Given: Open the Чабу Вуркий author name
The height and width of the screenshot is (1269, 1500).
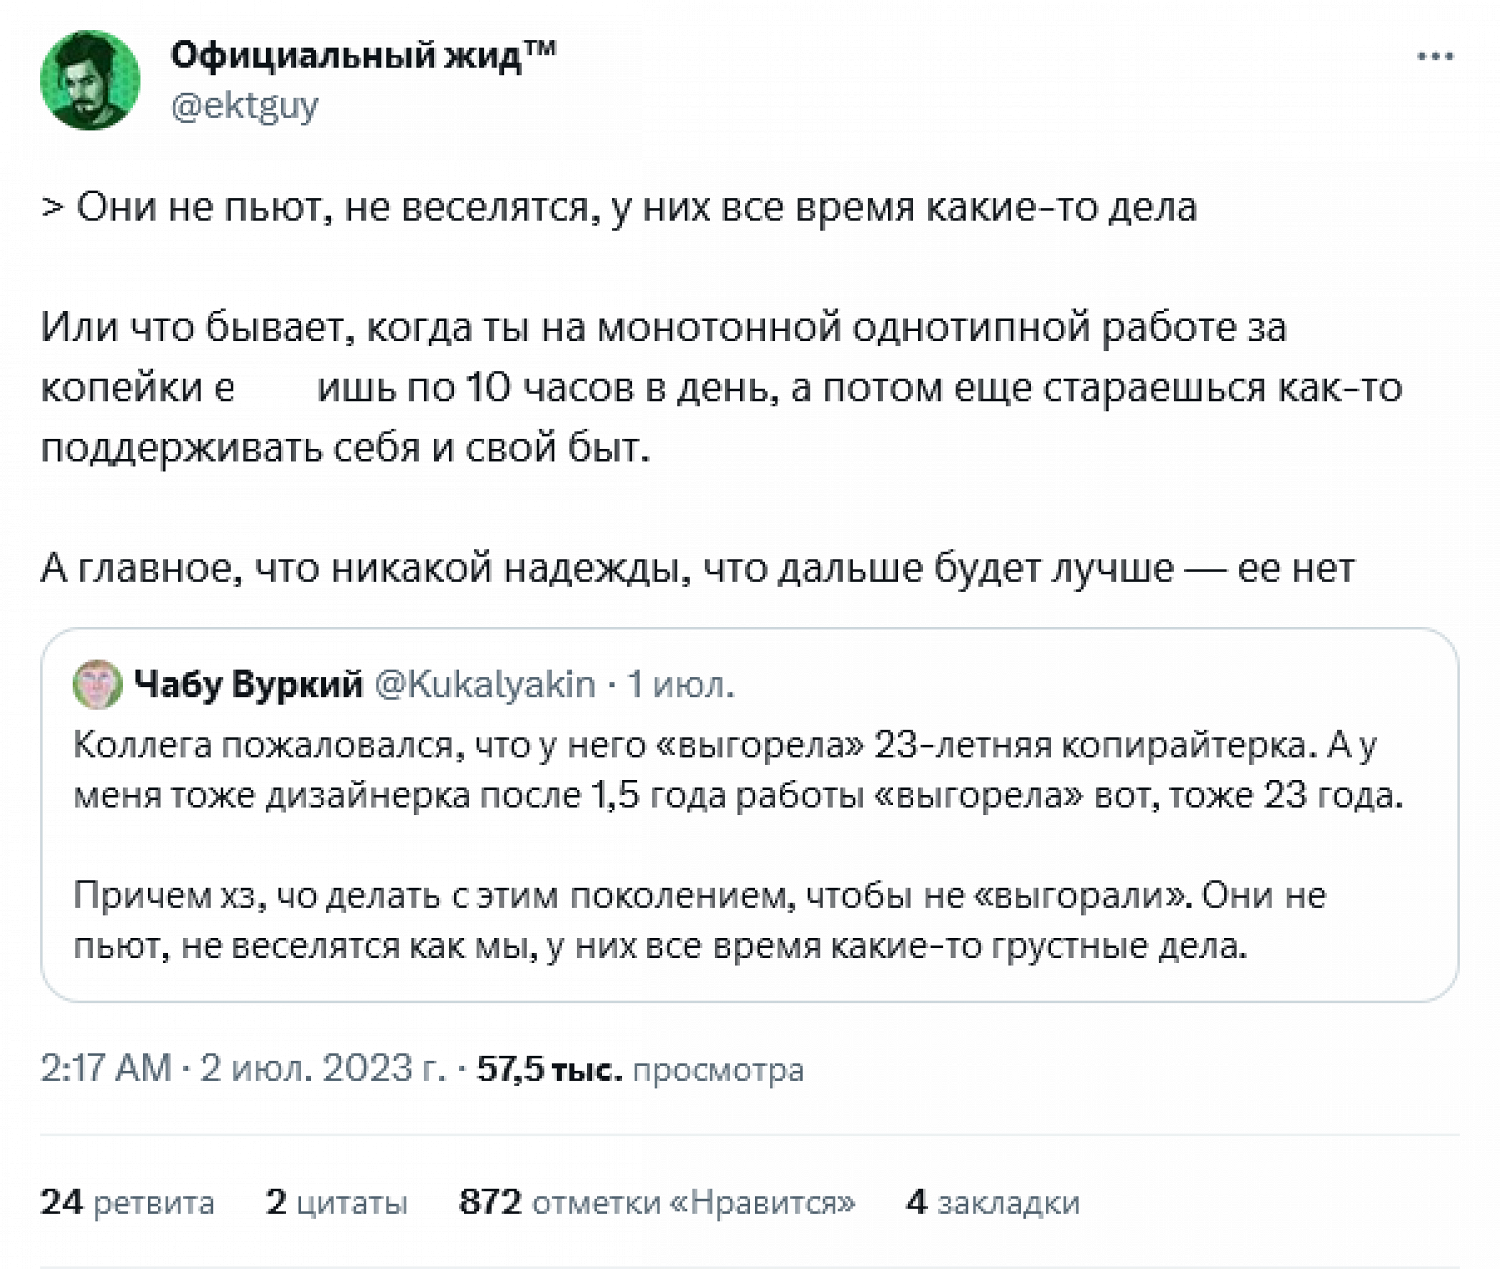Looking at the screenshot, I should point(248,684).
